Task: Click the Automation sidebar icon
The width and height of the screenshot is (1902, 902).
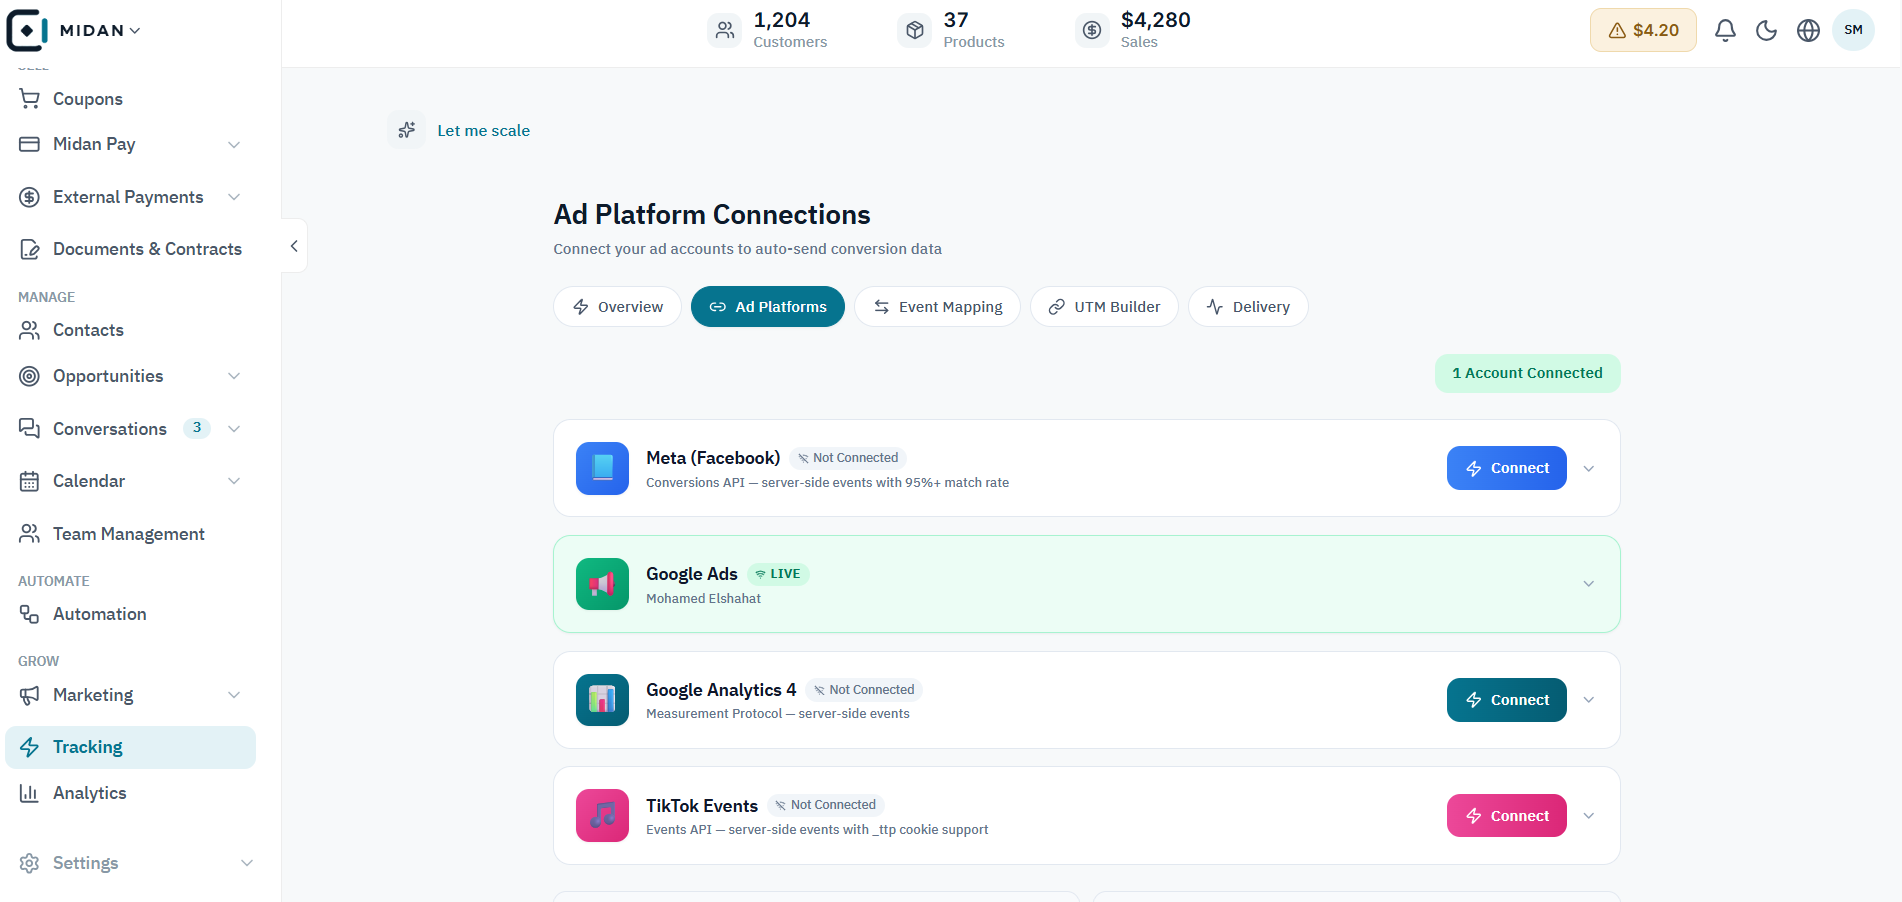Action: coord(30,614)
